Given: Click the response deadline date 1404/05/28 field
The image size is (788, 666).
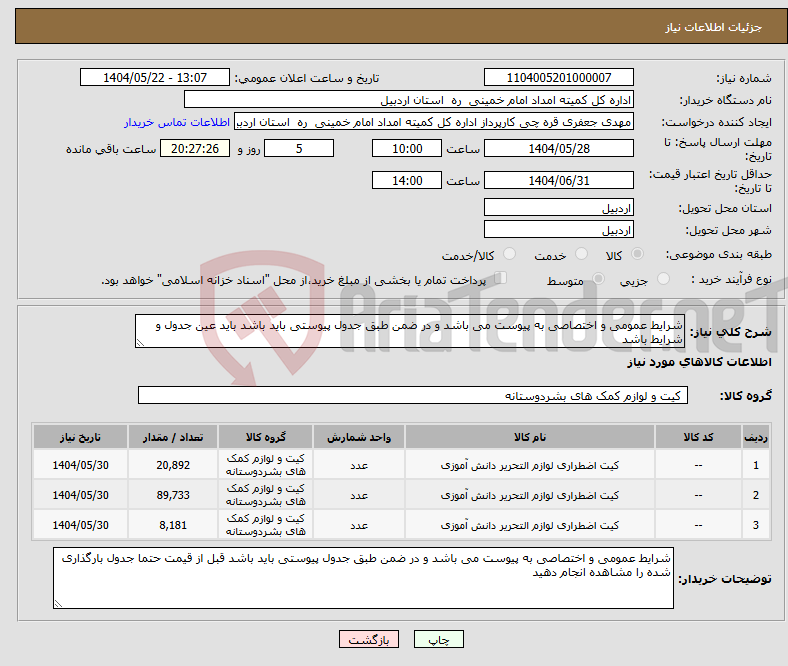Looking at the screenshot, I should click(558, 148).
